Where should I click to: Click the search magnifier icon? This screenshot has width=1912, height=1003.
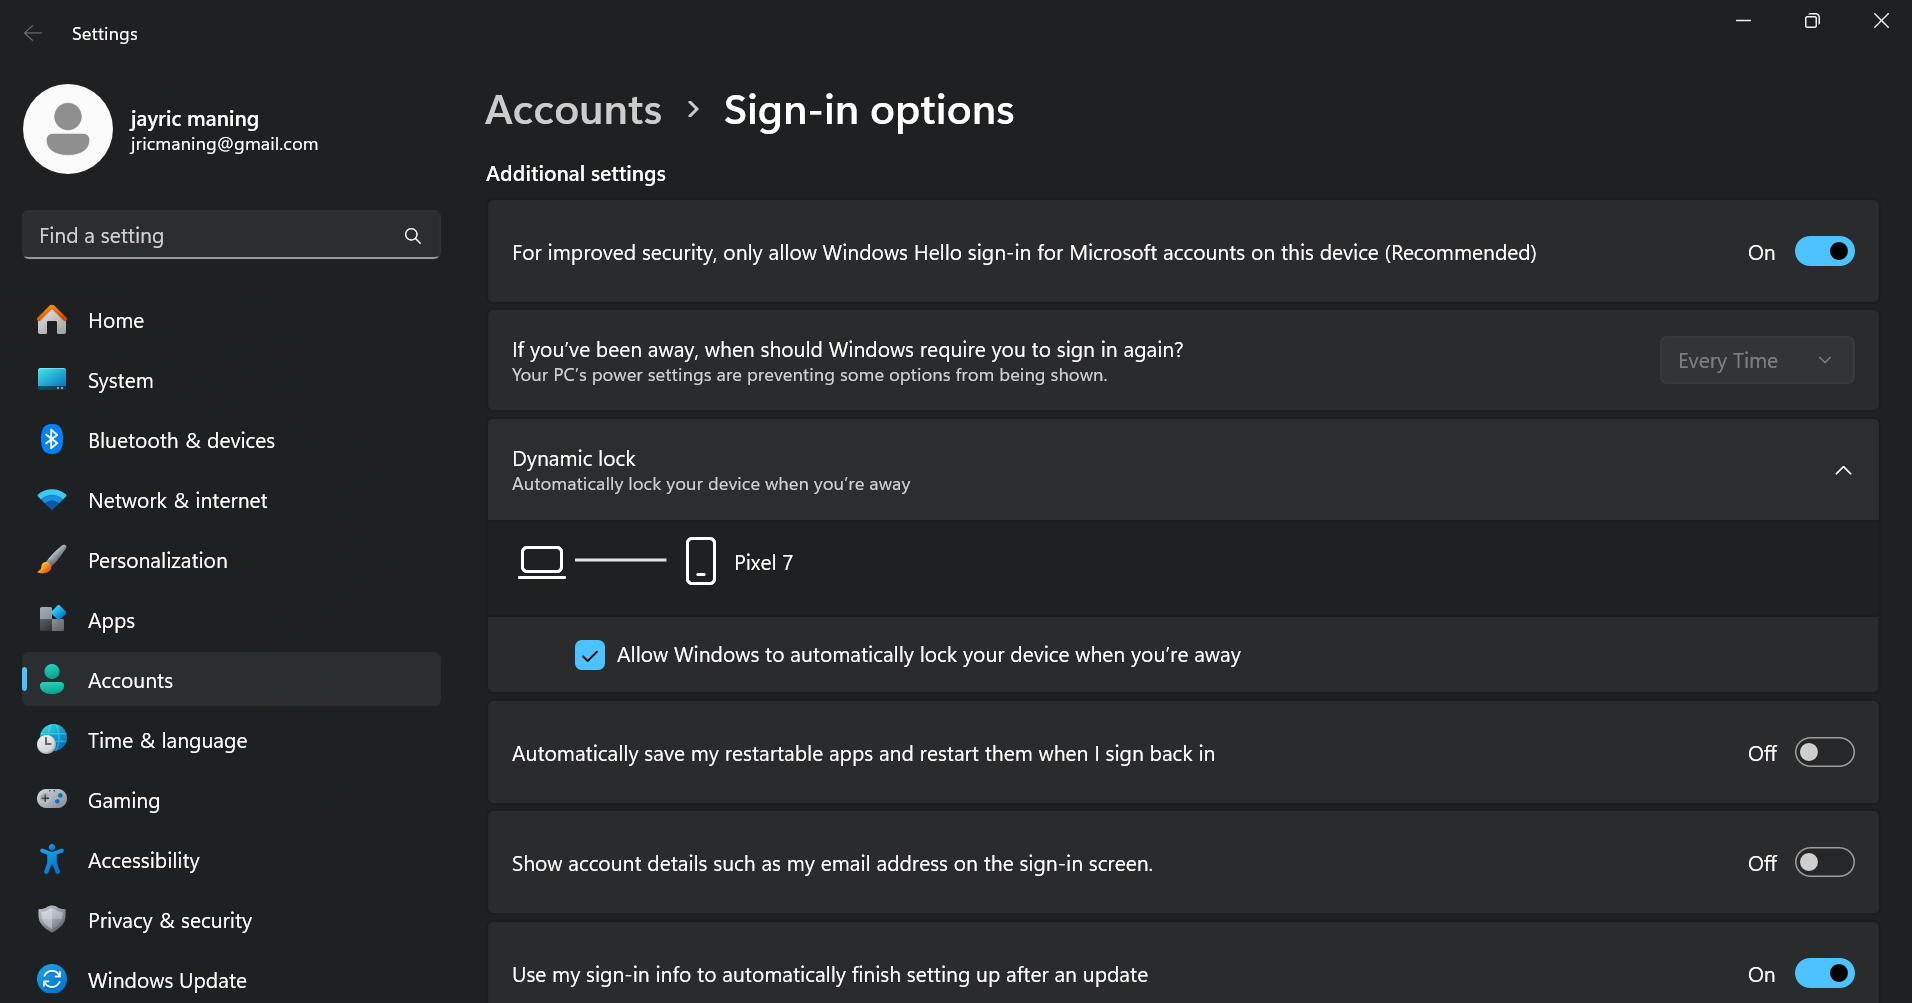pyautogui.click(x=413, y=236)
